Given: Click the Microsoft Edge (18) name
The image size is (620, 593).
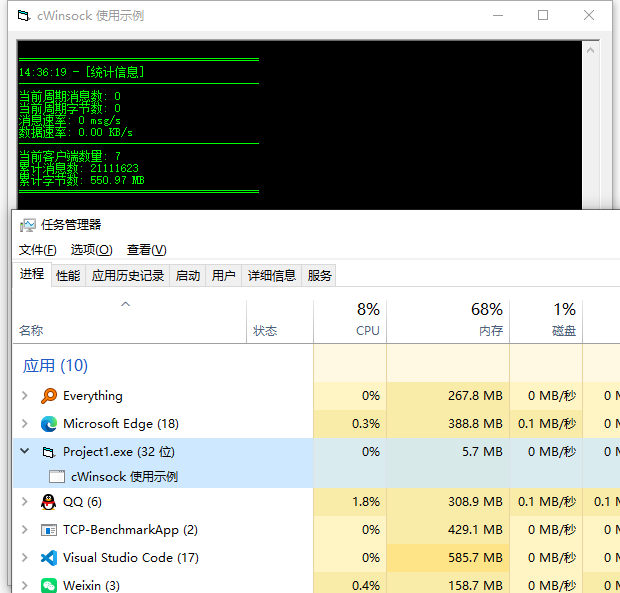Looking at the screenshot, I should [x=121, y=424].
